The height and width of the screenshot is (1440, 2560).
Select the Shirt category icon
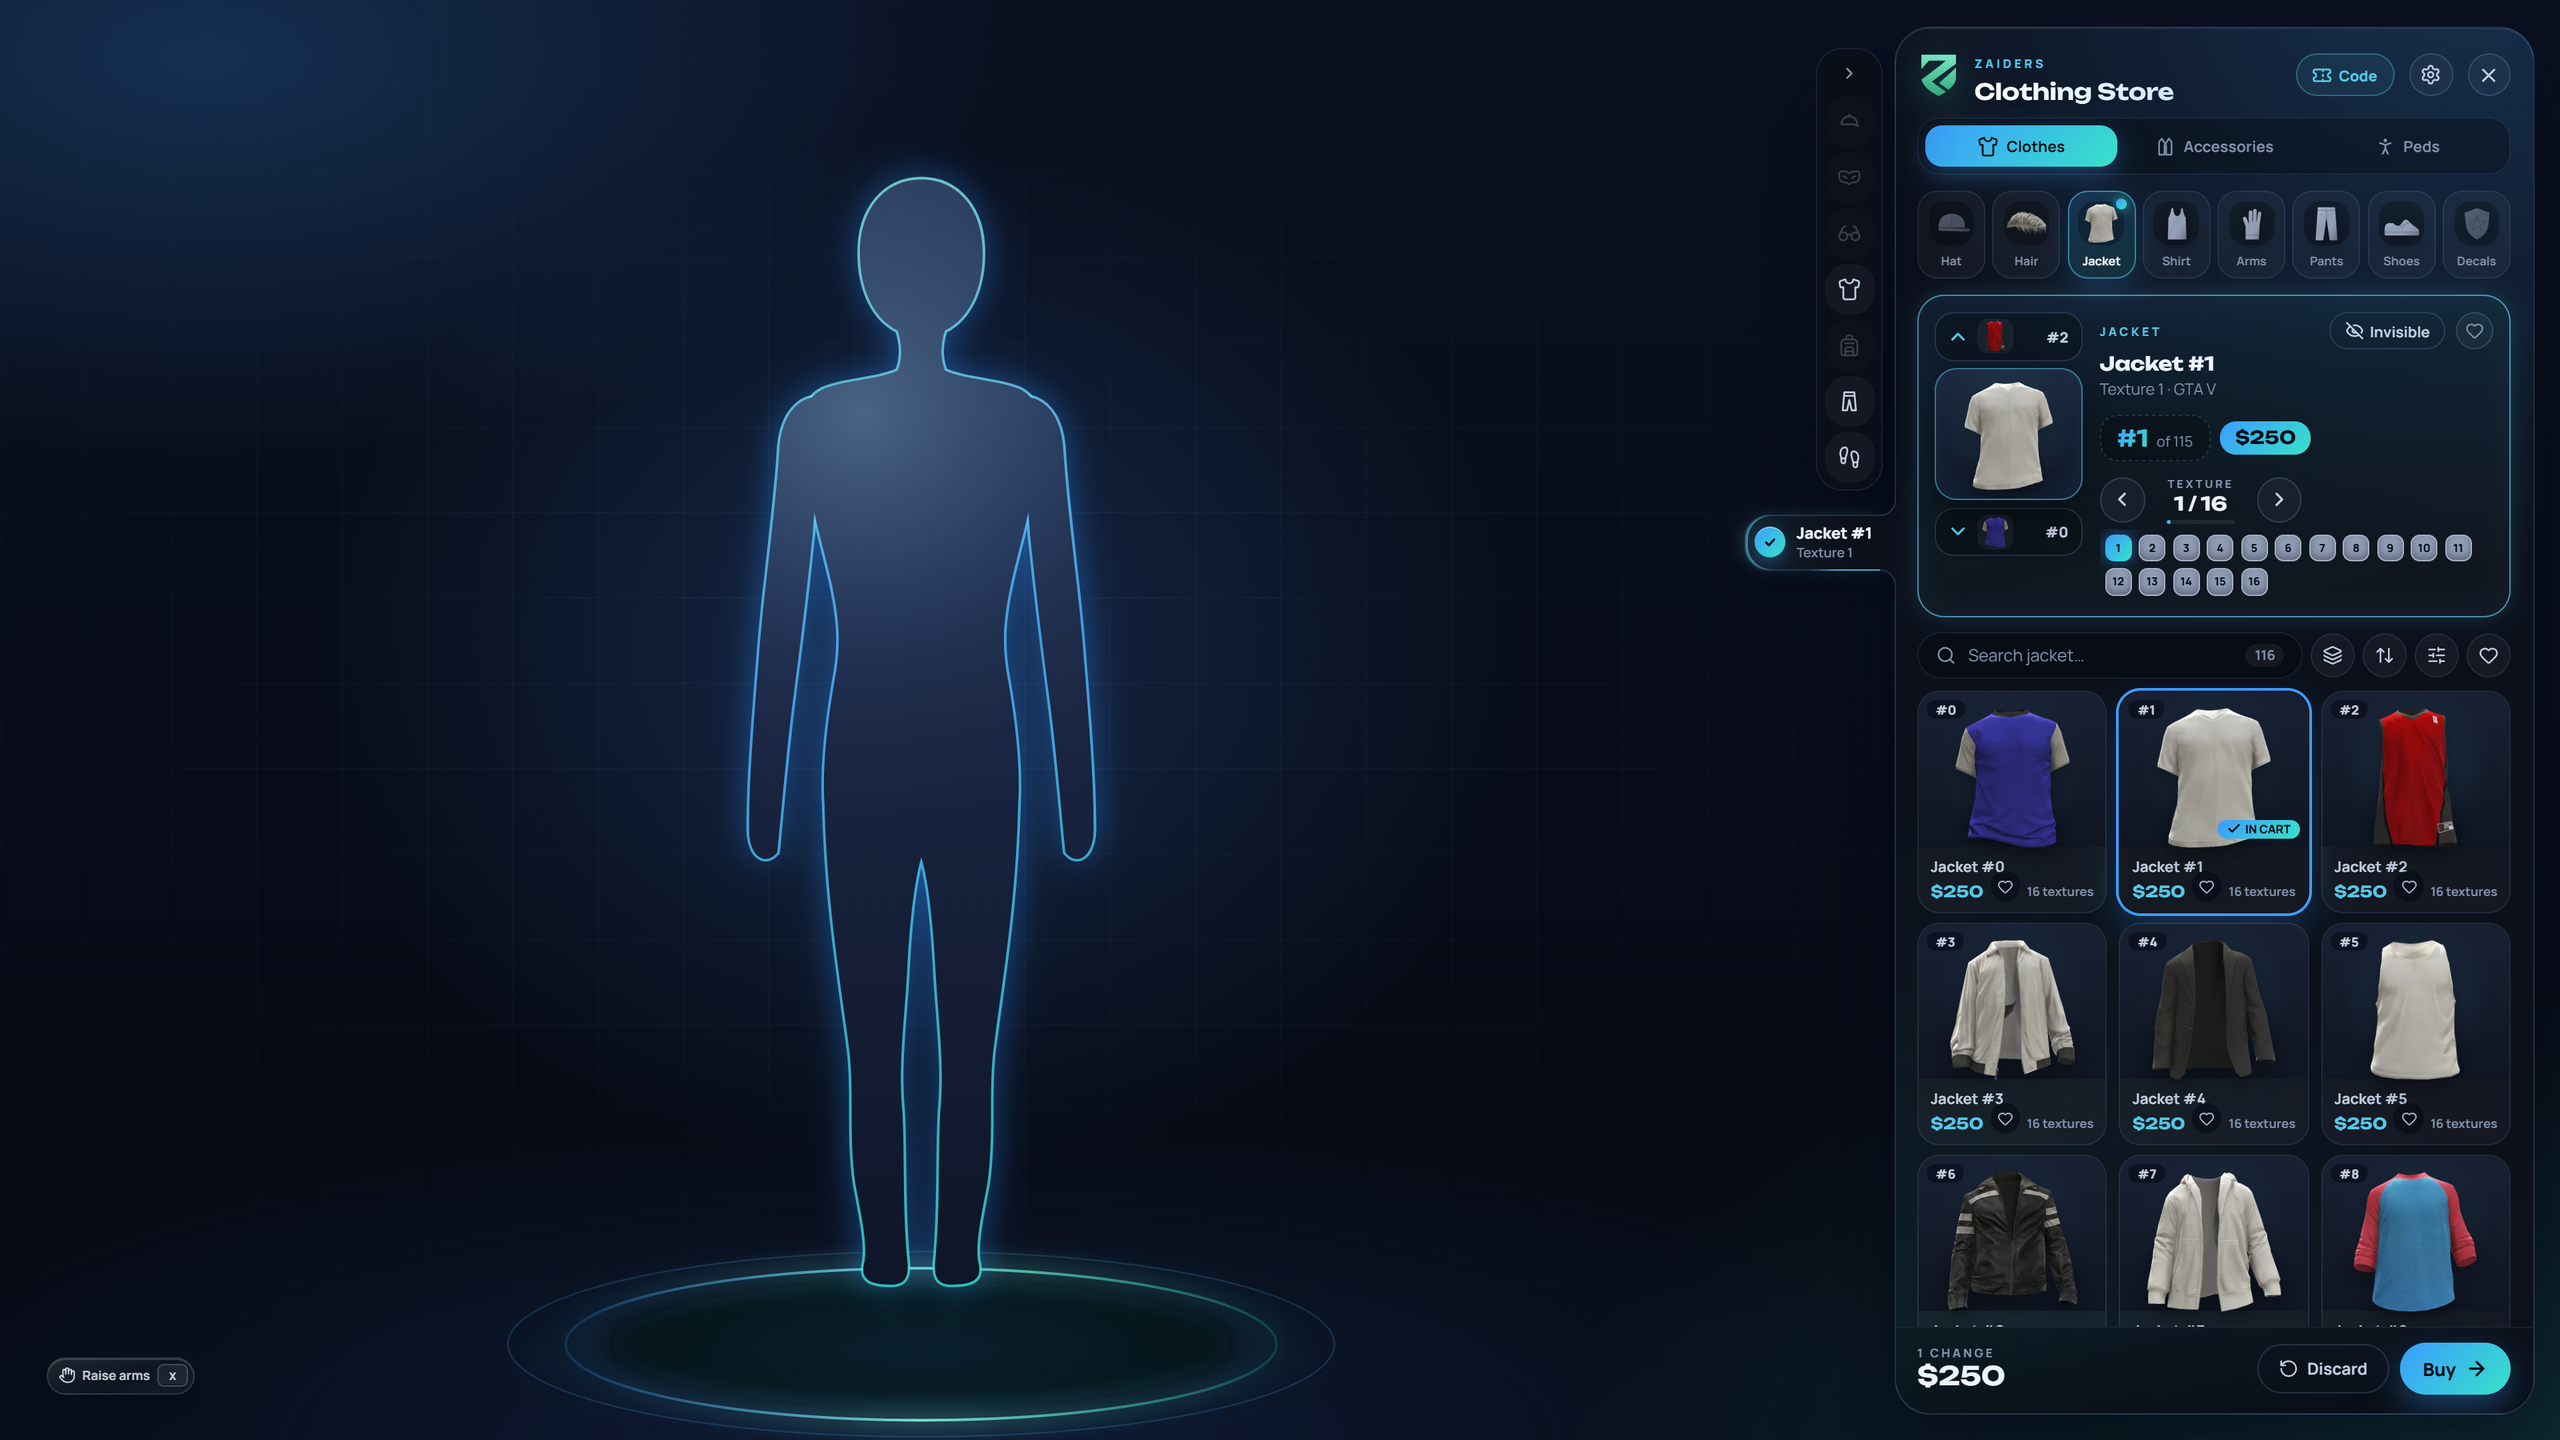click(2176, 235)
